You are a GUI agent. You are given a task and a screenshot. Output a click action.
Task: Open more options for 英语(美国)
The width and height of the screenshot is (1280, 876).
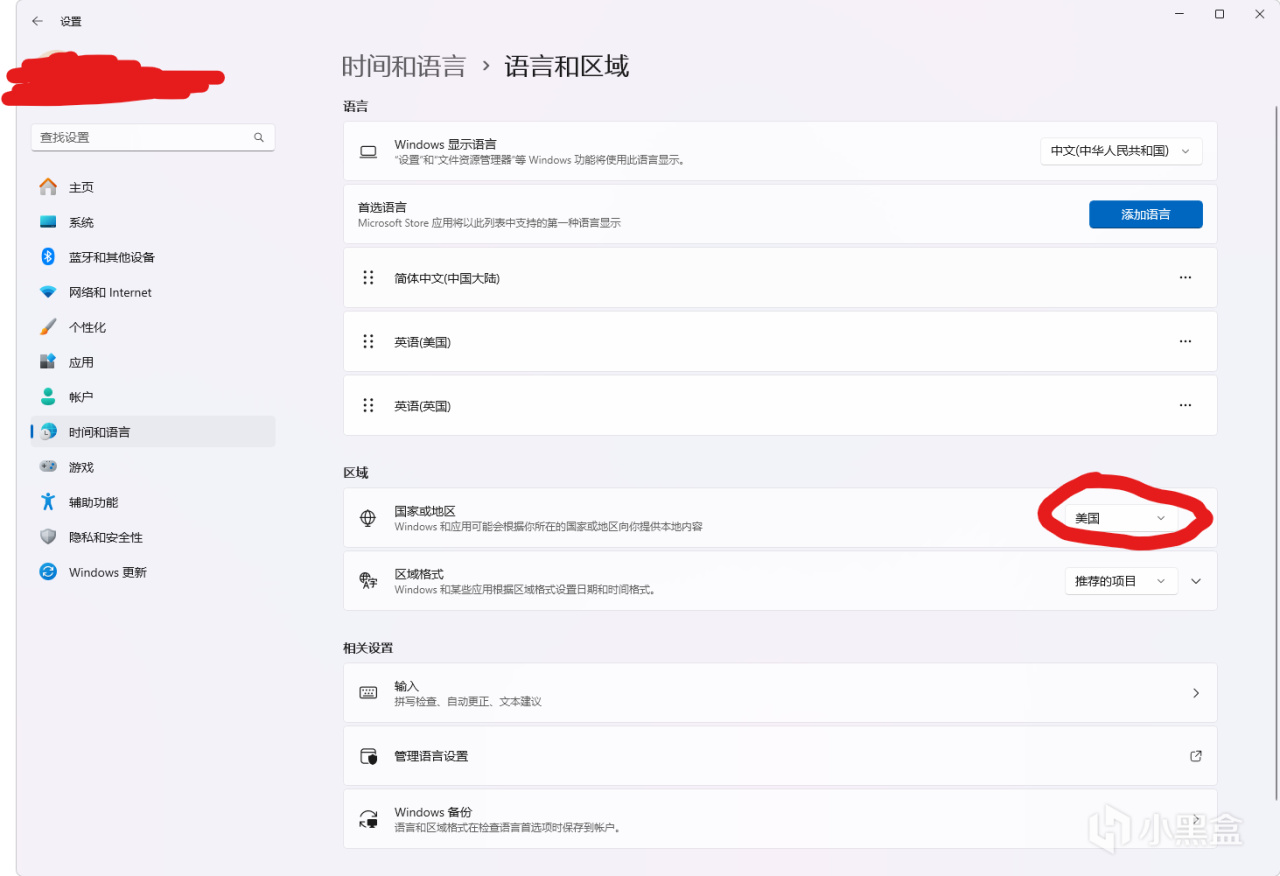pos(1185,342)
